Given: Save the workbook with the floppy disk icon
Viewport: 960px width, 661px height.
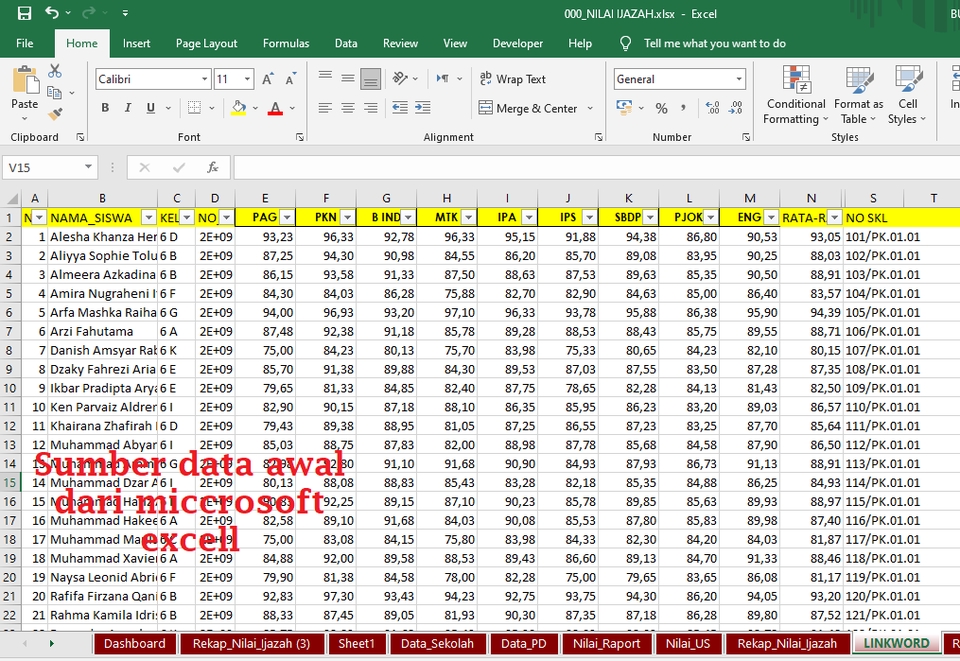Looking at the screenshot, I should coord(24,13).
